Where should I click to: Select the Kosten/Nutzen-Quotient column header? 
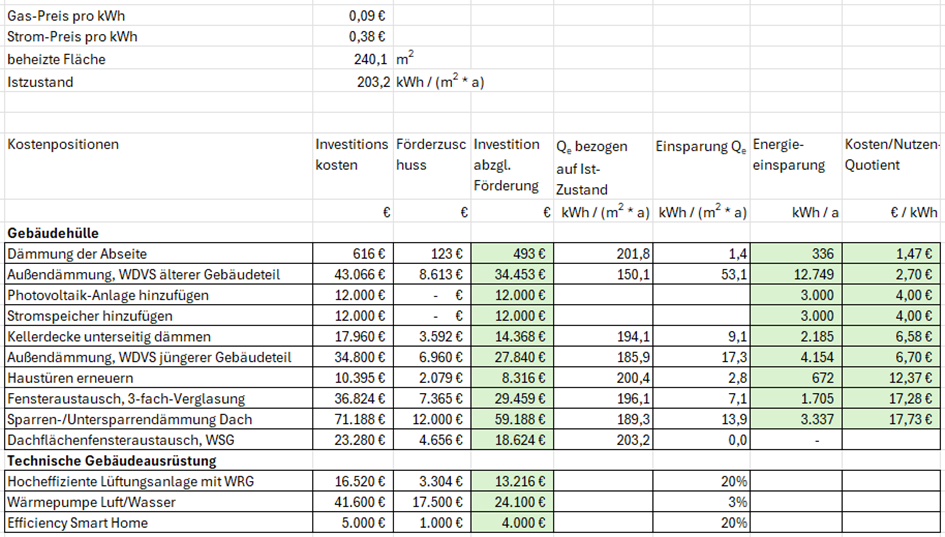coord(893,155)
